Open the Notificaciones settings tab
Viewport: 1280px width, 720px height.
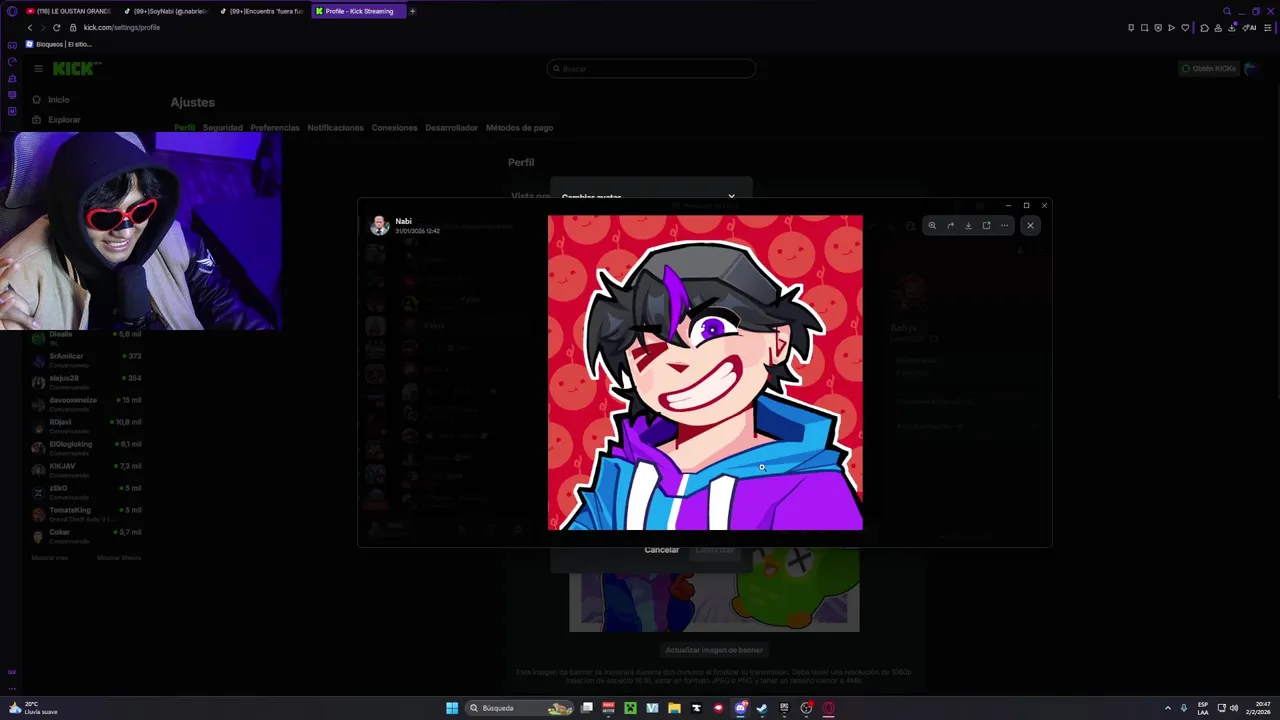tap(335, 128)
